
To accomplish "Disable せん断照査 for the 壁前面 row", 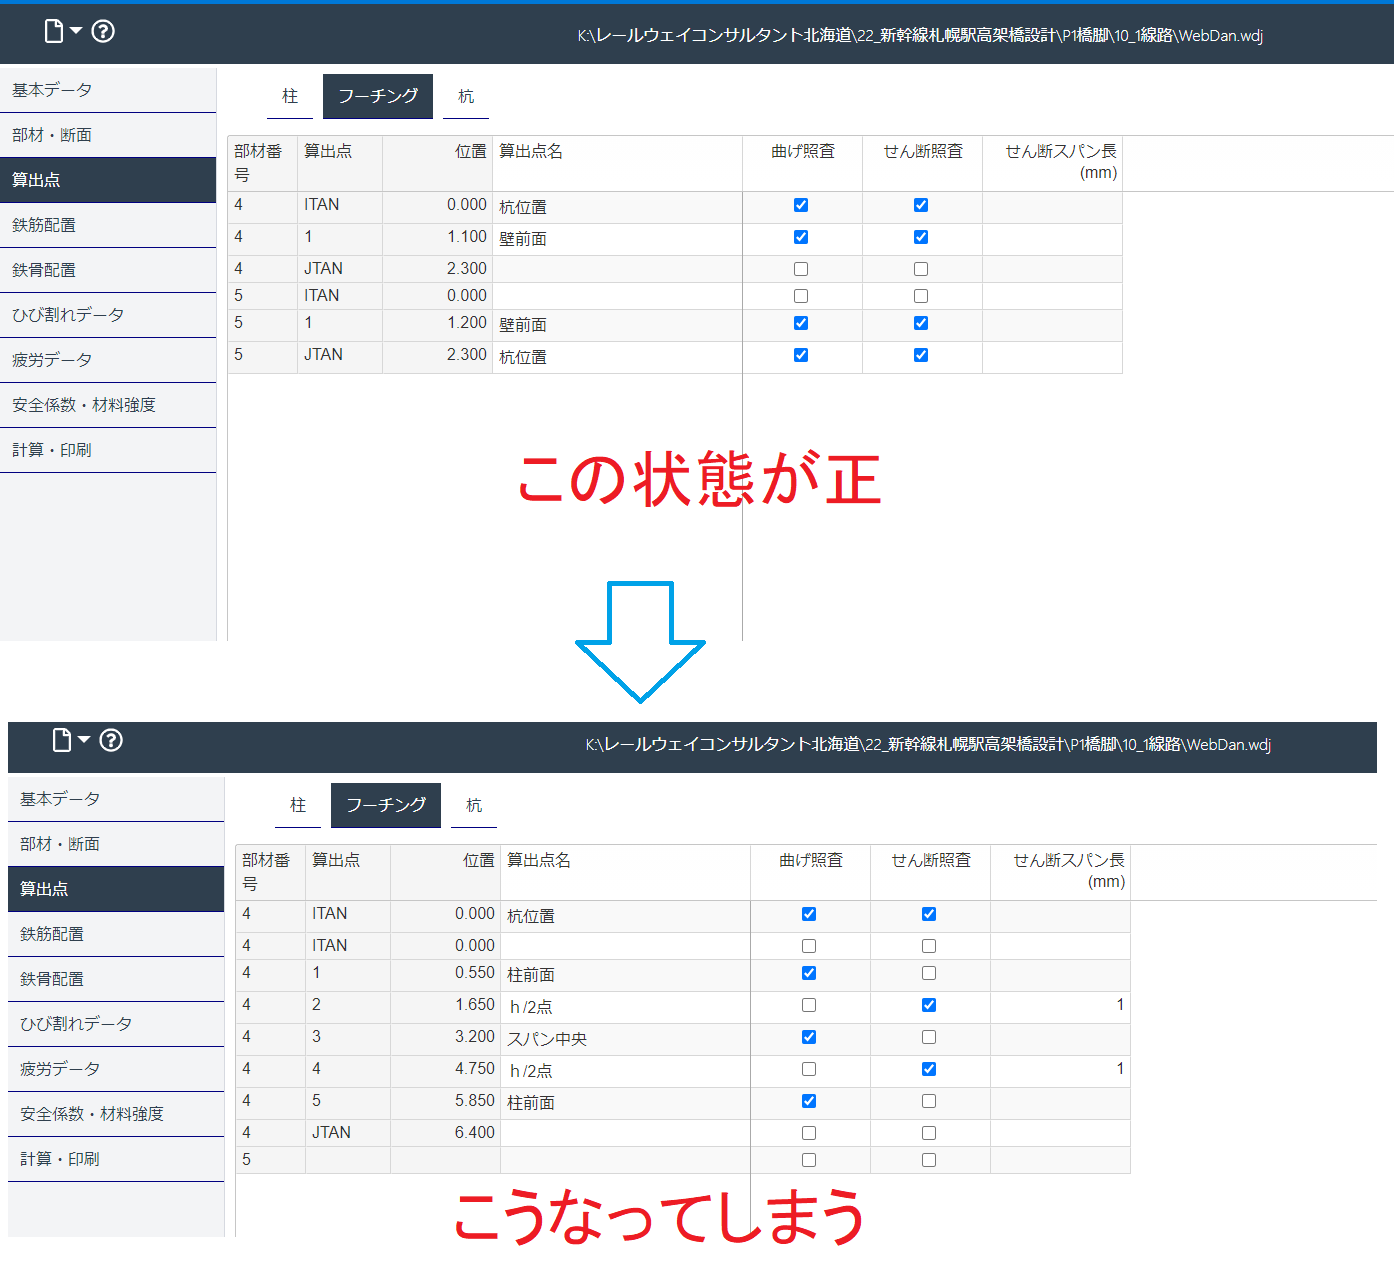I will [x=921, y=237].
